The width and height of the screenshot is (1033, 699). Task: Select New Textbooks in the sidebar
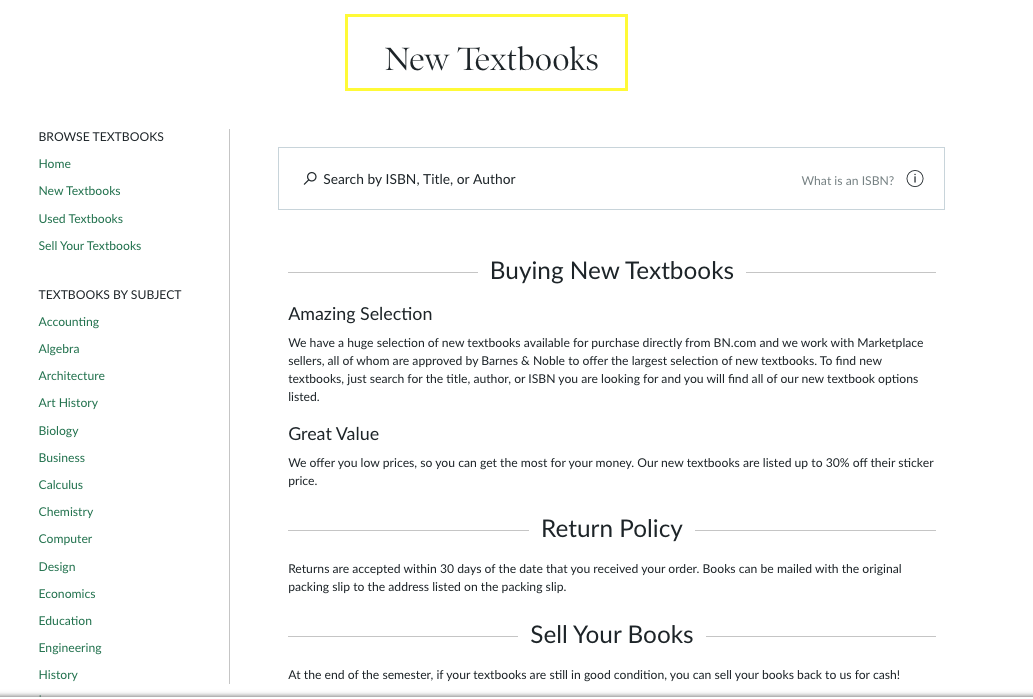click(x=79, y=190)
